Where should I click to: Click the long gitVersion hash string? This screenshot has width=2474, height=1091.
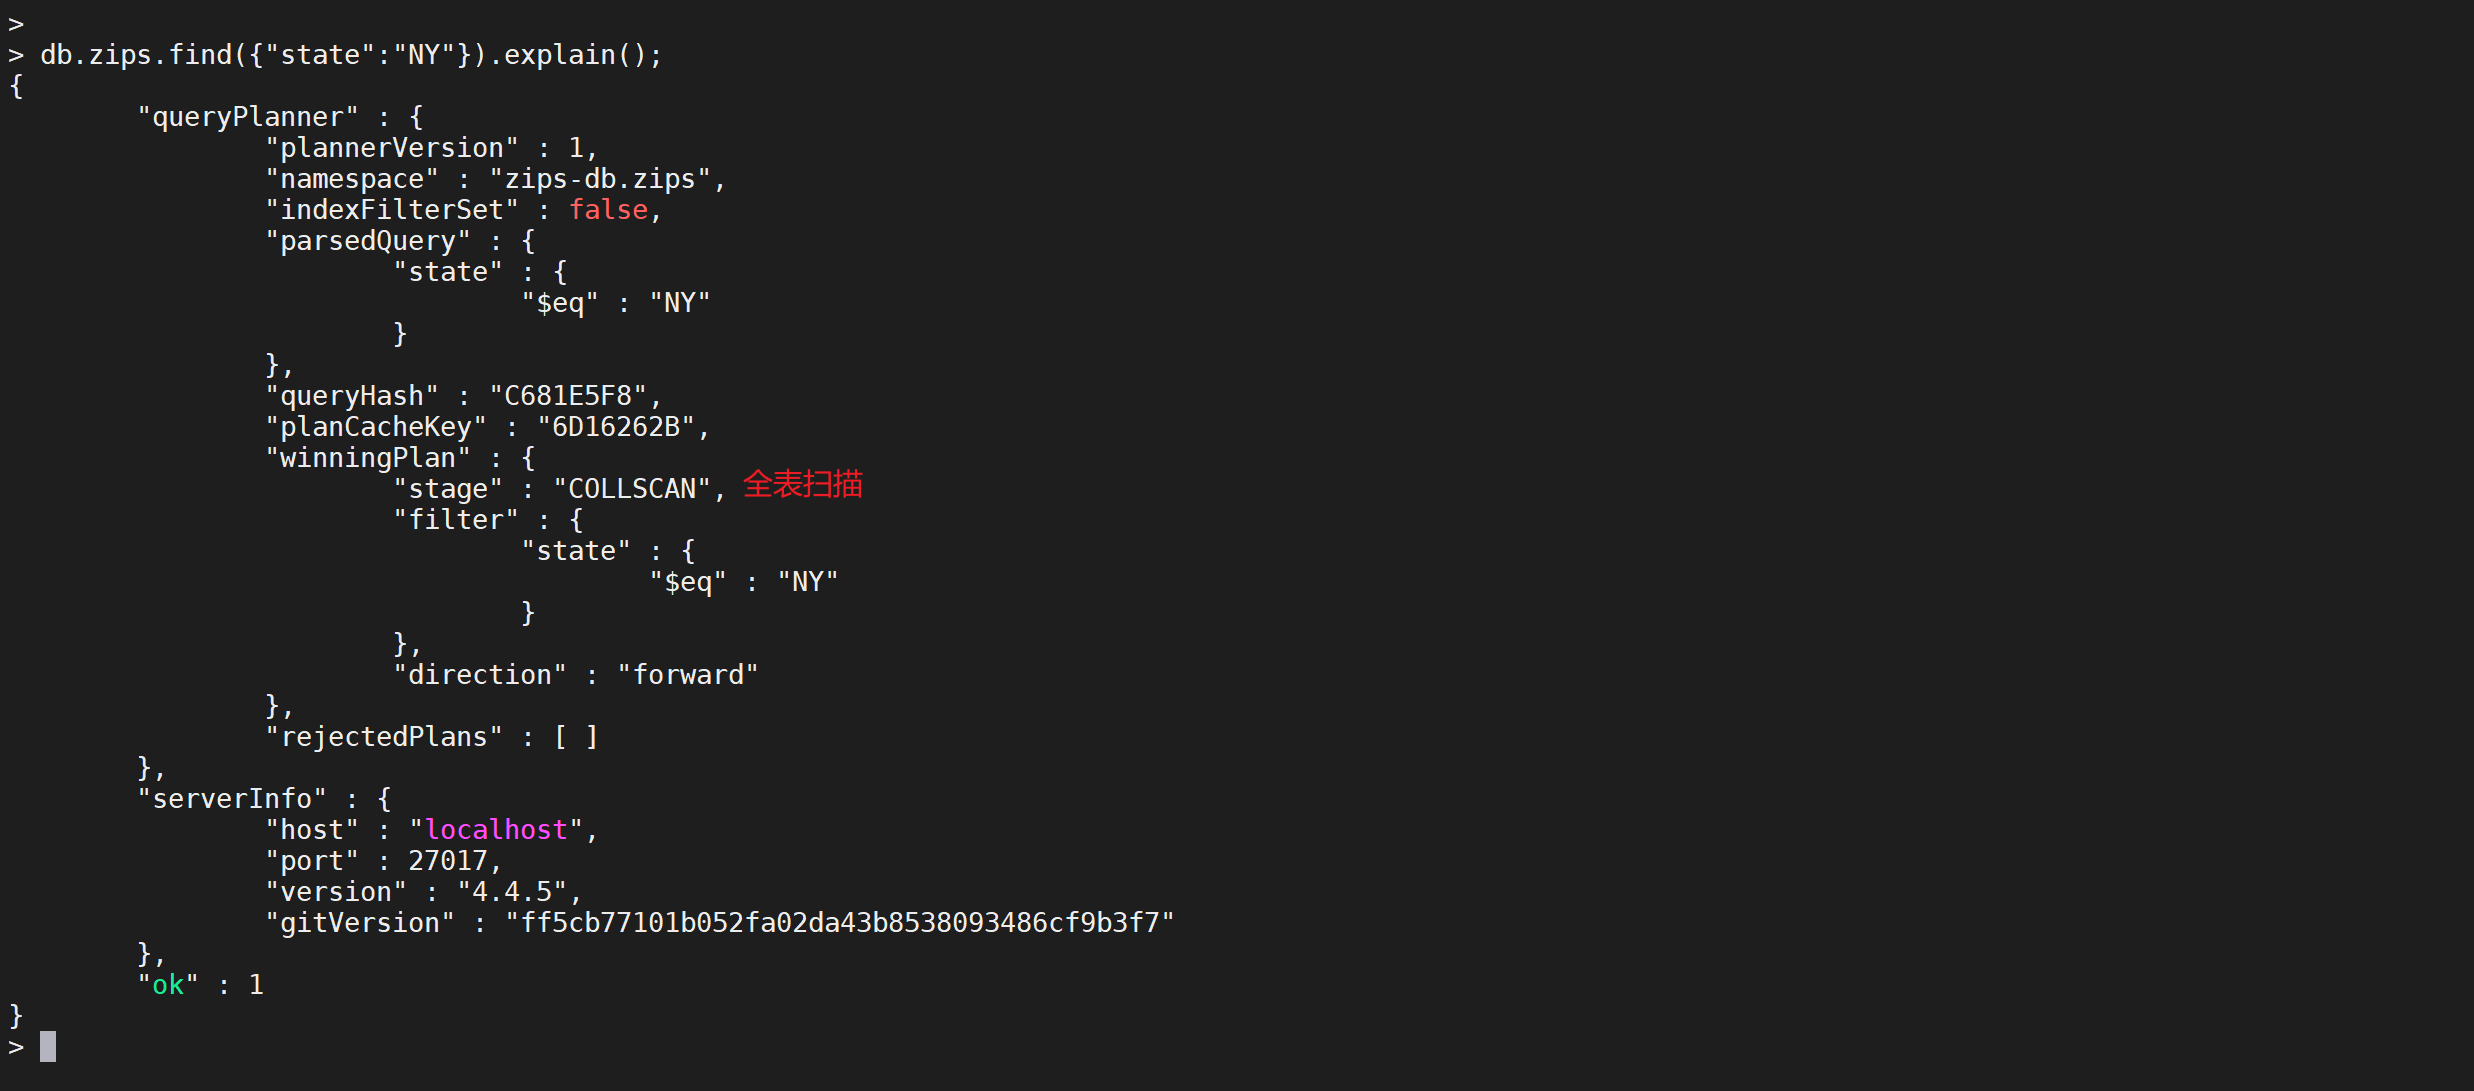click(x=840, y=923)
